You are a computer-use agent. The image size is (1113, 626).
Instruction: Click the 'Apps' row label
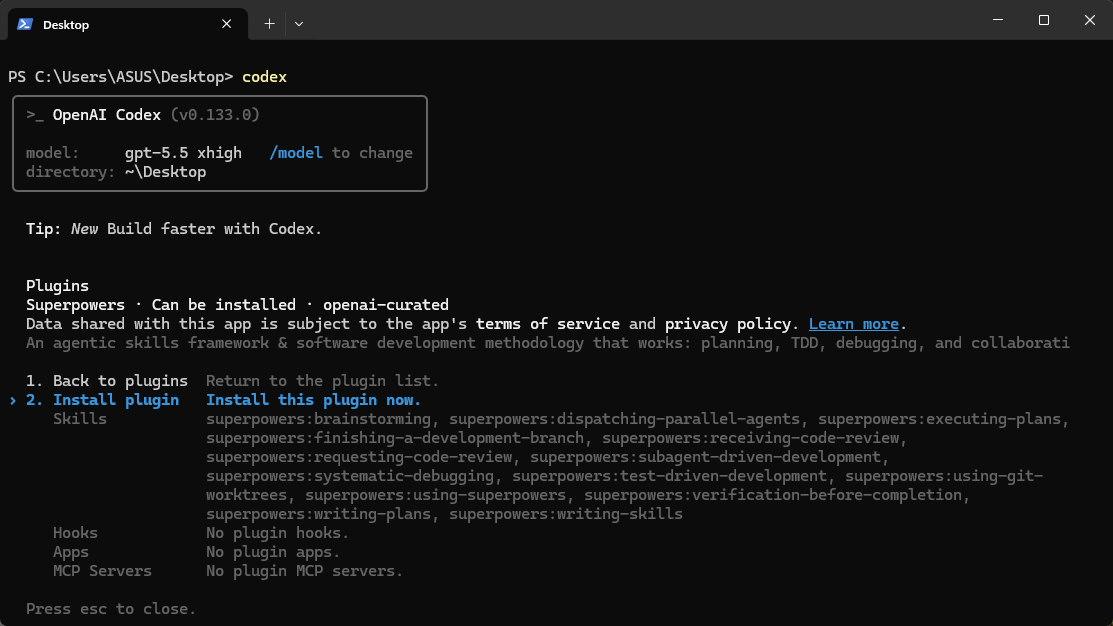pos(71,552)
